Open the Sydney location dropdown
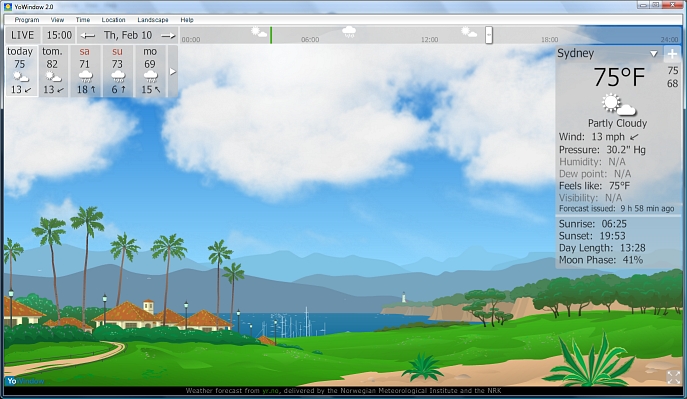Screen dimensions: 687x399 click(x=653, y=54)
